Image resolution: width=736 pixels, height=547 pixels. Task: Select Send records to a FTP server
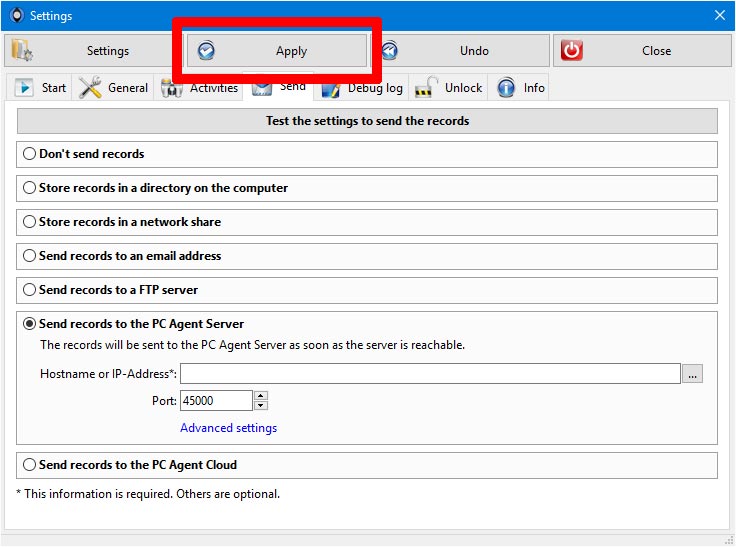point(30,290)
